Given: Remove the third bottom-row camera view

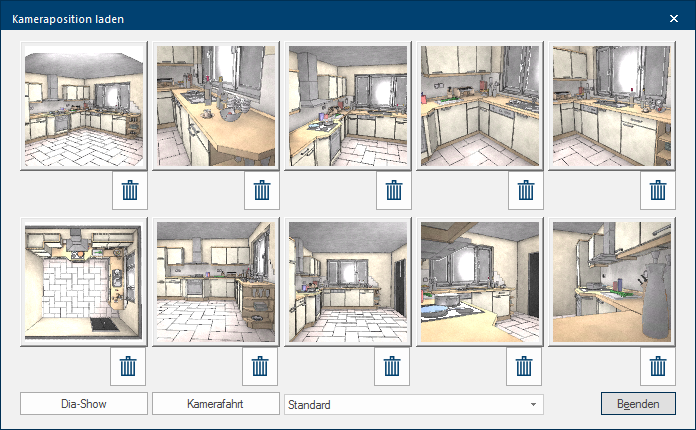Looking at the screenshot, I should (393, 367).
